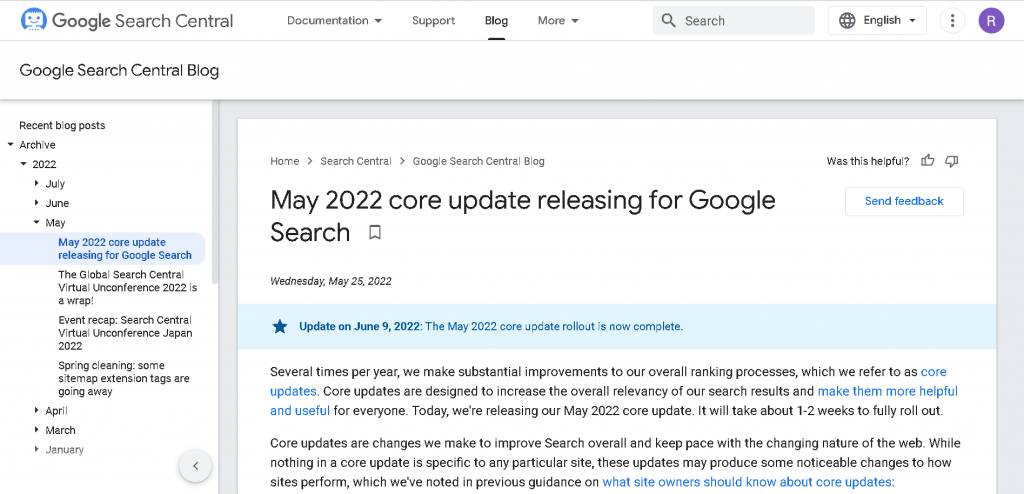Click the Google Search Central logo icon
Viewport: 1024px width, 494px height.
click(x=33, y=20)
